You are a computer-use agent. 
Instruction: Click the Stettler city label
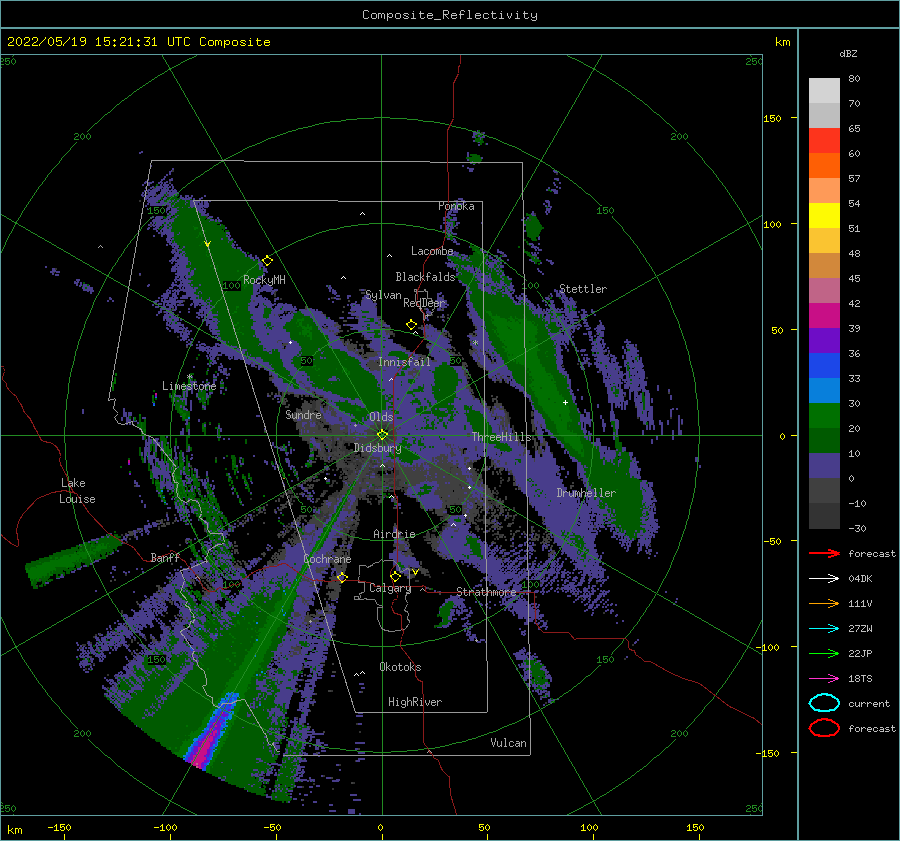point(583,289)
